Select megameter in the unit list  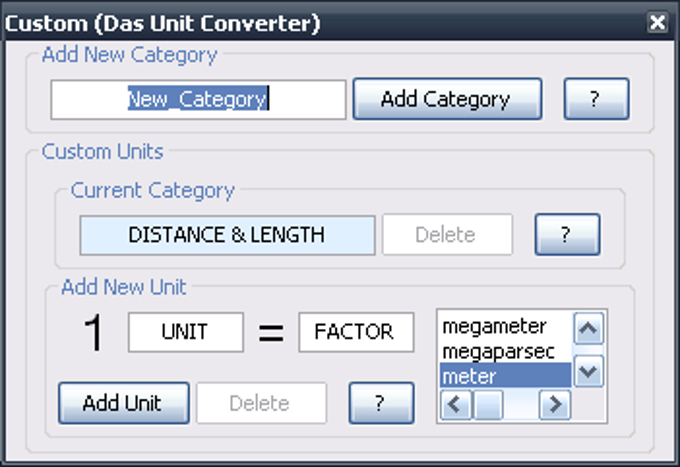[494, 327]
